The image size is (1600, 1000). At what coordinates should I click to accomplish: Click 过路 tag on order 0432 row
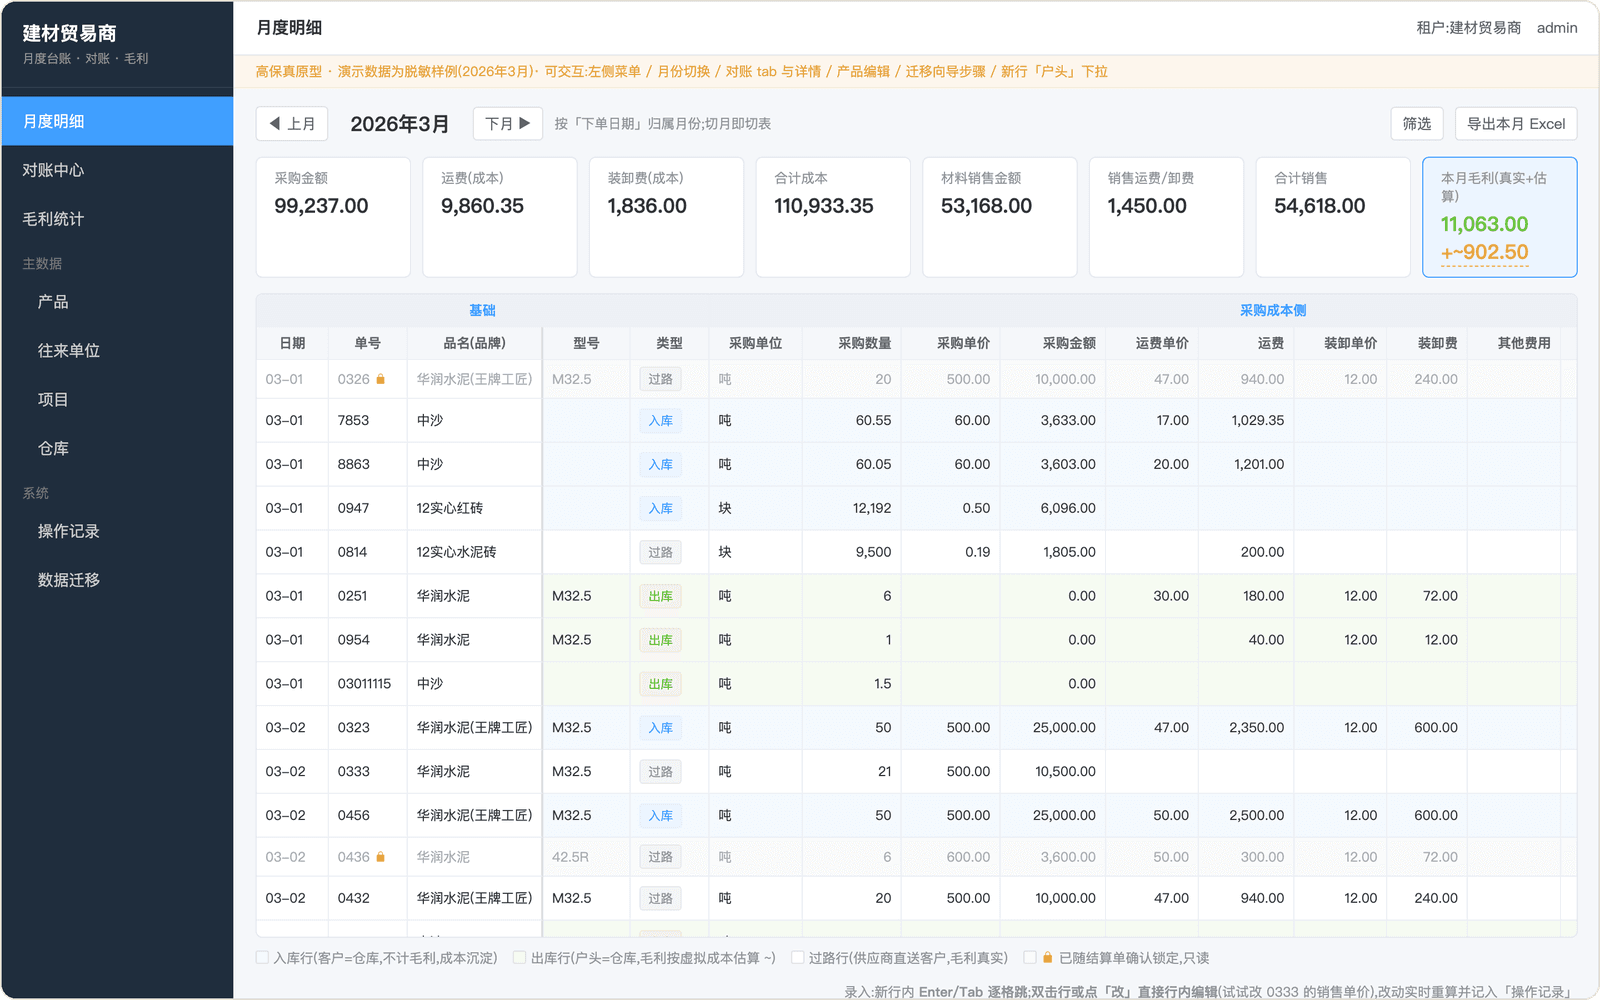tap(660, 899)
